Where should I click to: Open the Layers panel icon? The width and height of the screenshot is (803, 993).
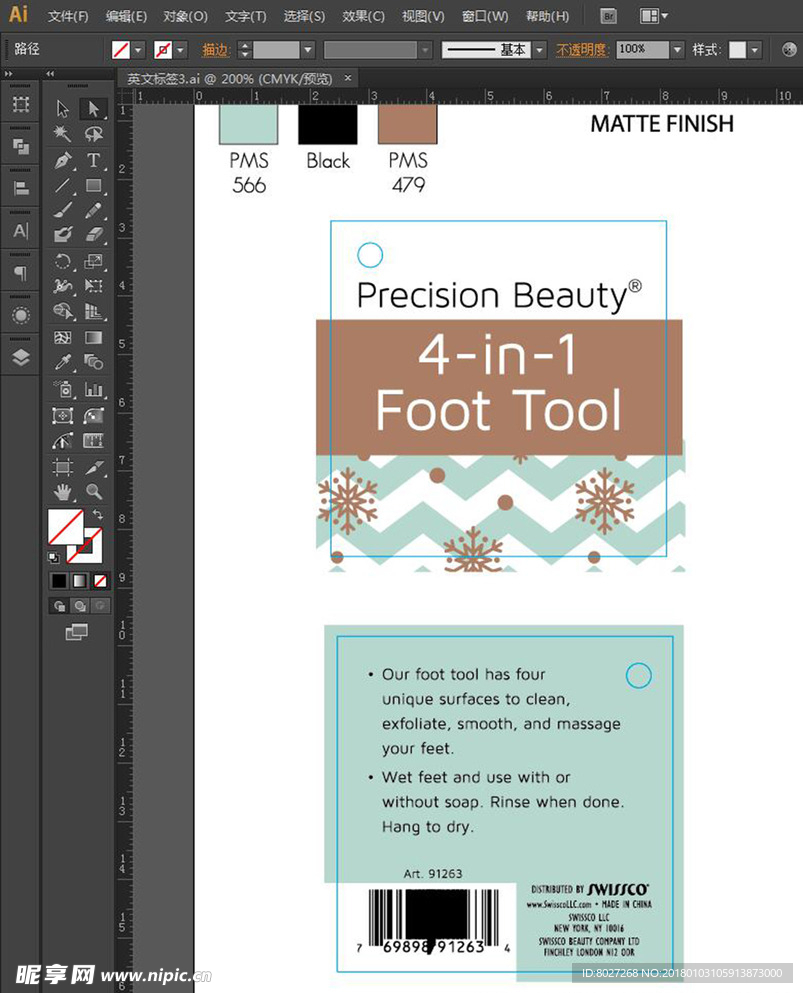[x=20, y=357]
